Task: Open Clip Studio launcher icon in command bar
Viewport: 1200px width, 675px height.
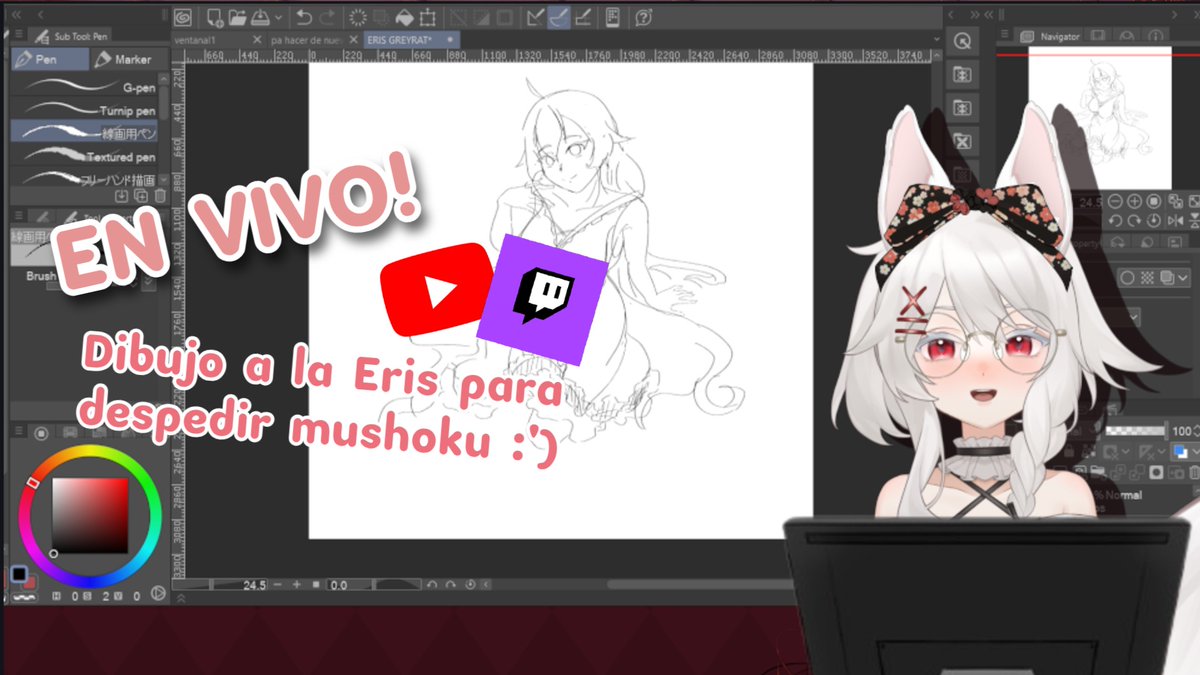Action: (x=183, y=17)
